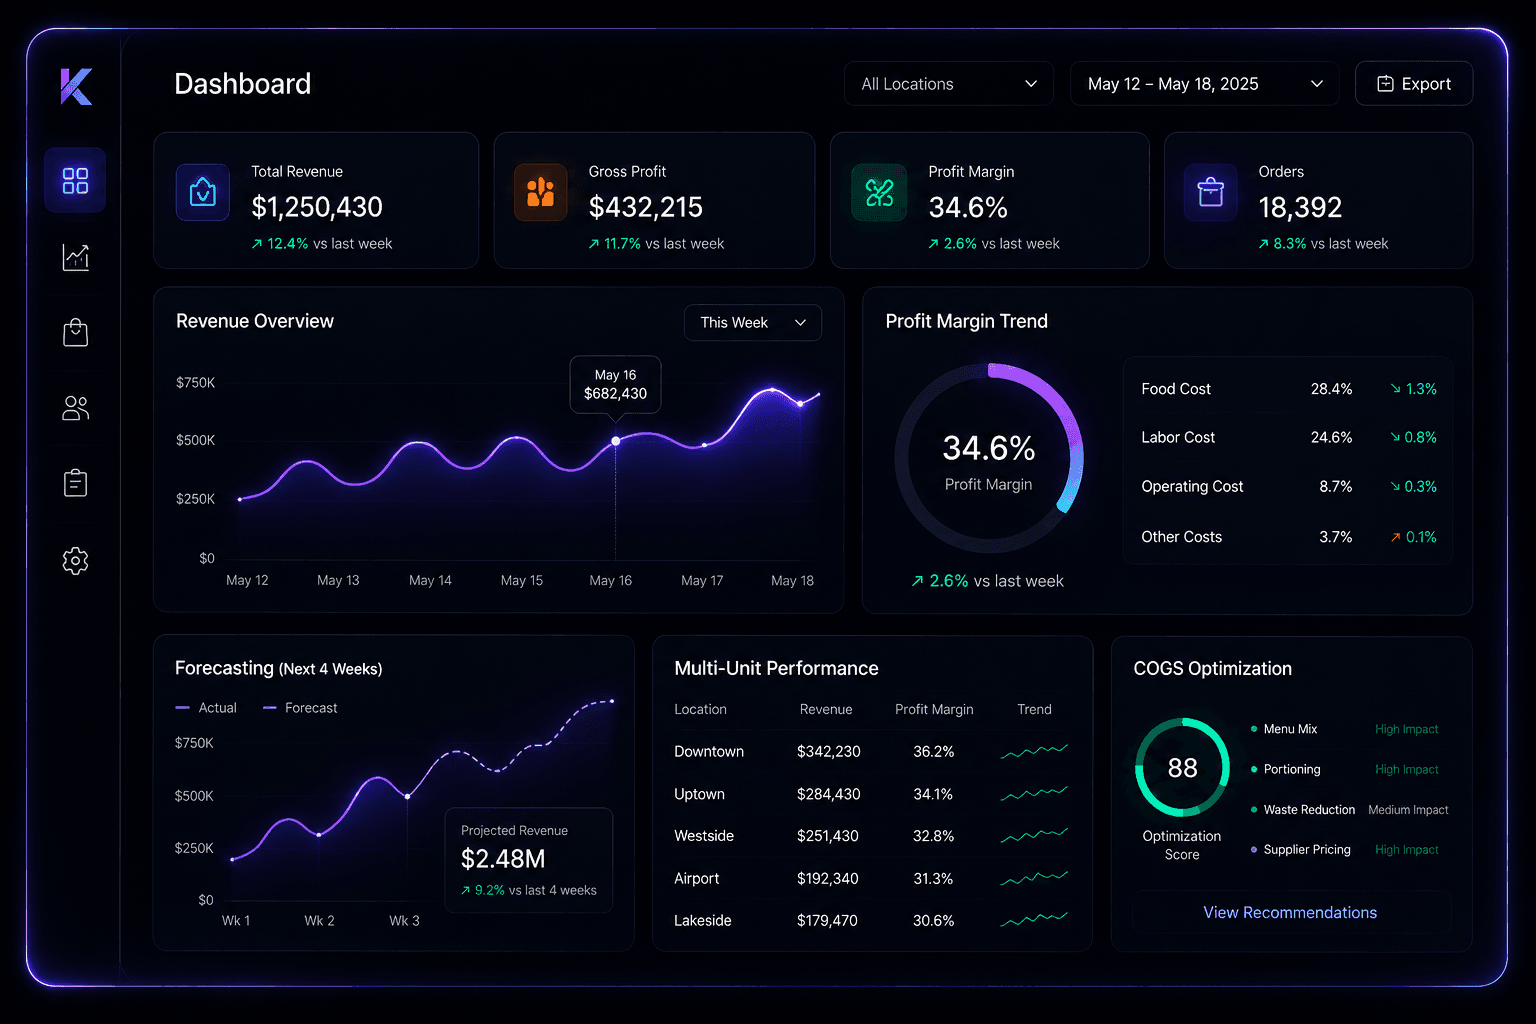Click the Wk 2 axis label

319,920
